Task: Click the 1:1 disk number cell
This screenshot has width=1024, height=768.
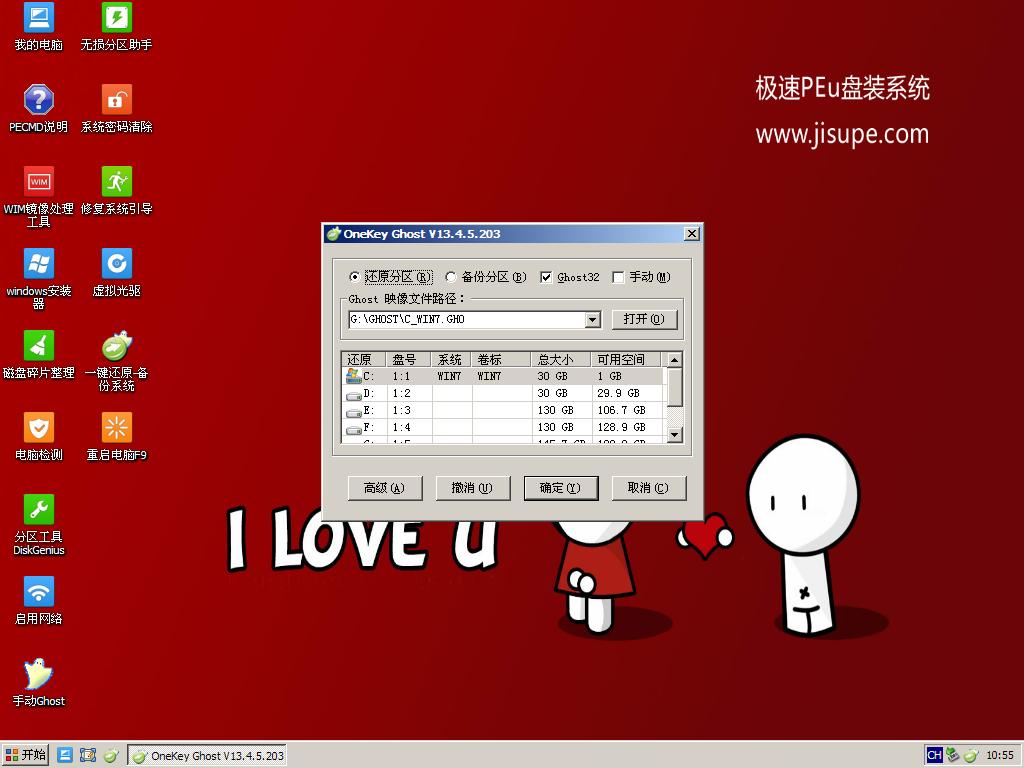Action: coord(402,376)
